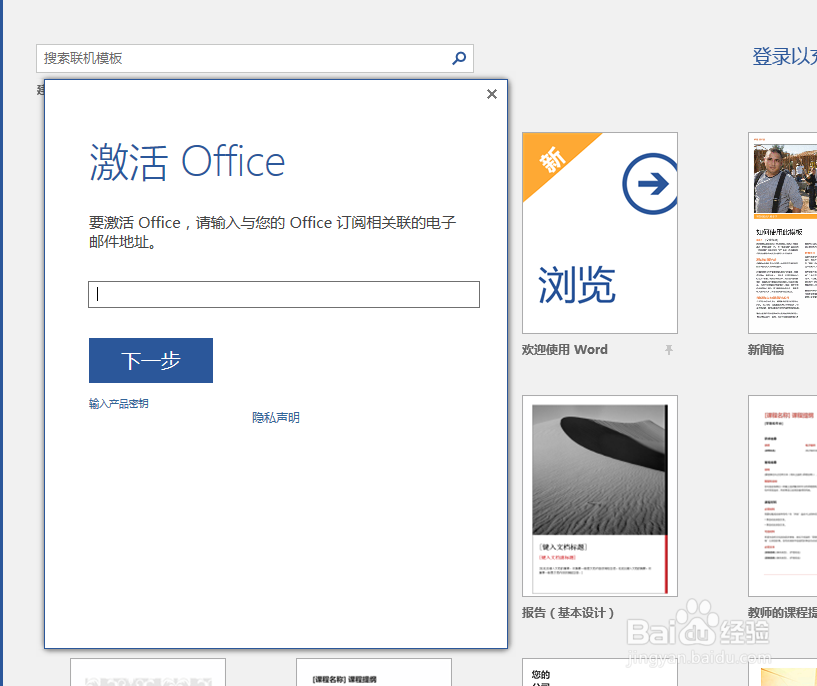Open the 输入产品密钥 link

coord(119,404)
